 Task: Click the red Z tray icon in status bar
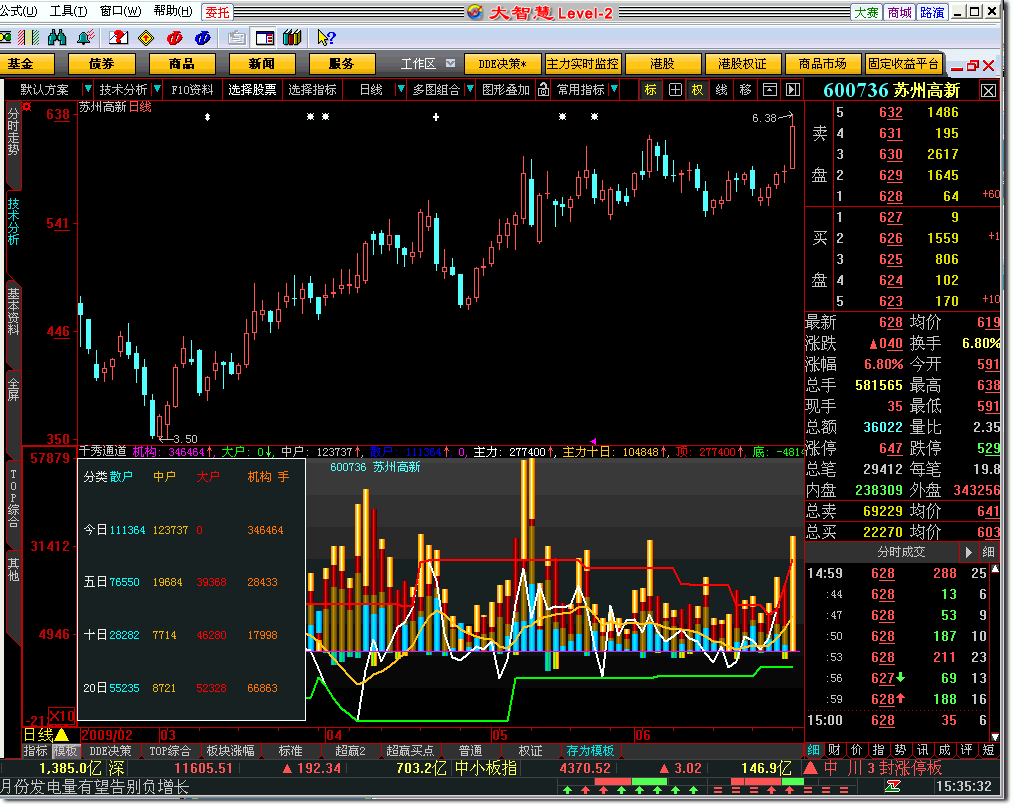[893, 786]
